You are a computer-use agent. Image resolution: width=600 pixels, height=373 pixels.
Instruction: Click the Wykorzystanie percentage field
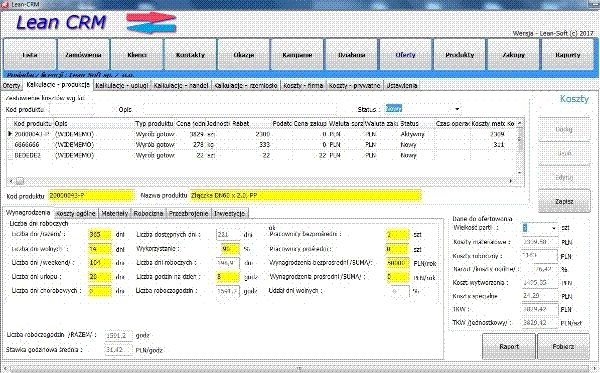pos(231,249)
